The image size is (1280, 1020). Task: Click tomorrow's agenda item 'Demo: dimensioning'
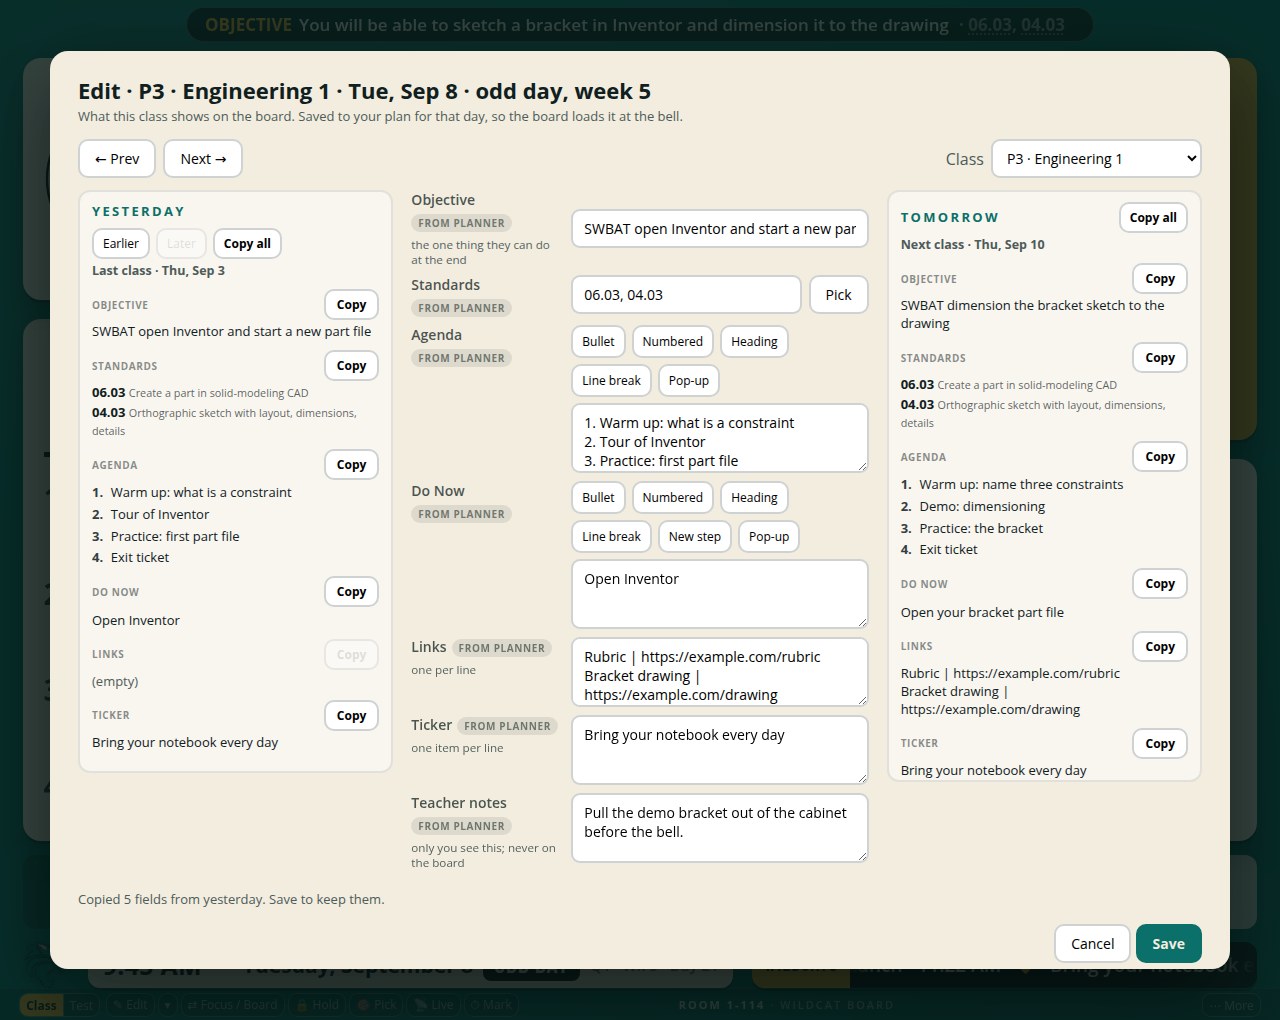pos(982,507)
